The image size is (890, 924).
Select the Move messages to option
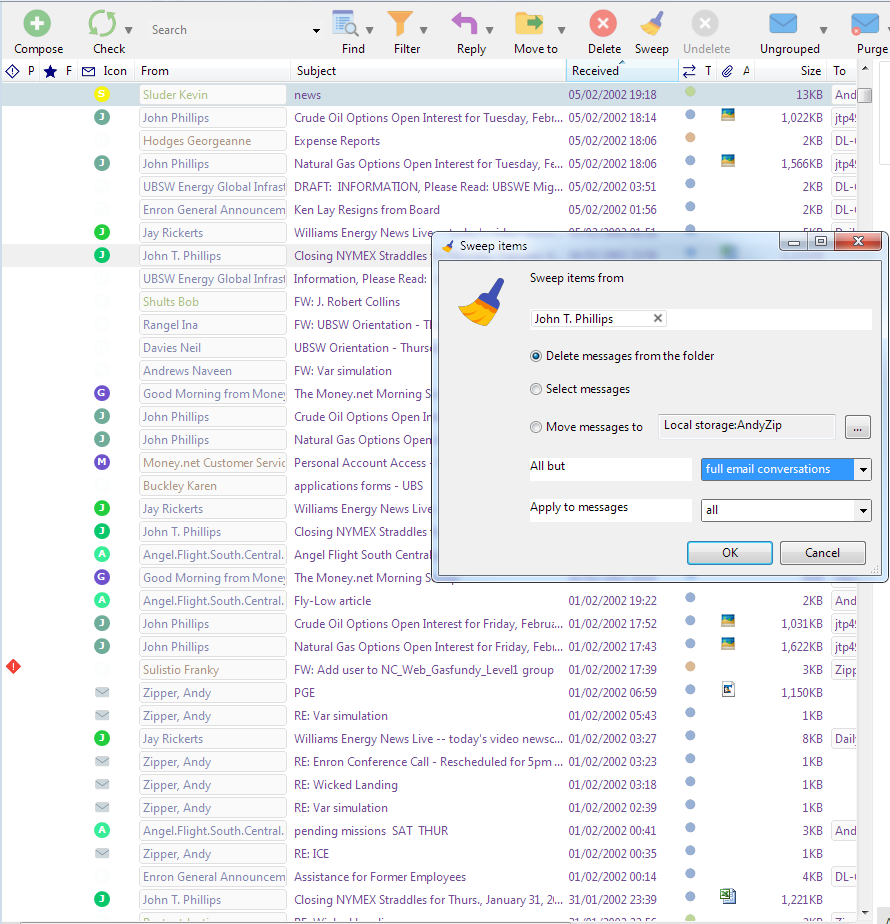537,427
